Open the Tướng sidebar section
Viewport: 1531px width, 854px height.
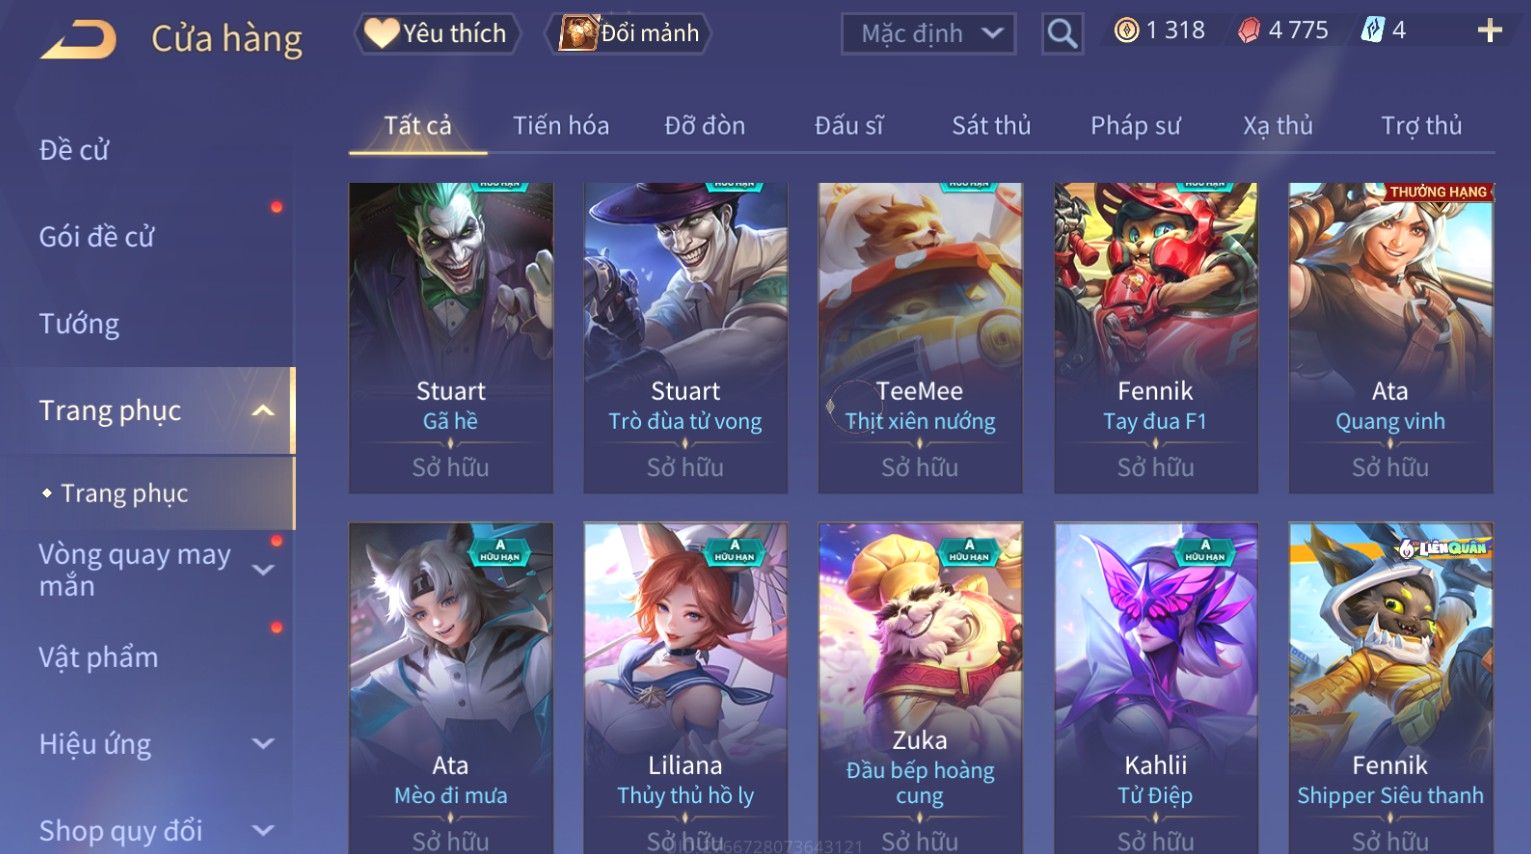[x=79, y=324]
